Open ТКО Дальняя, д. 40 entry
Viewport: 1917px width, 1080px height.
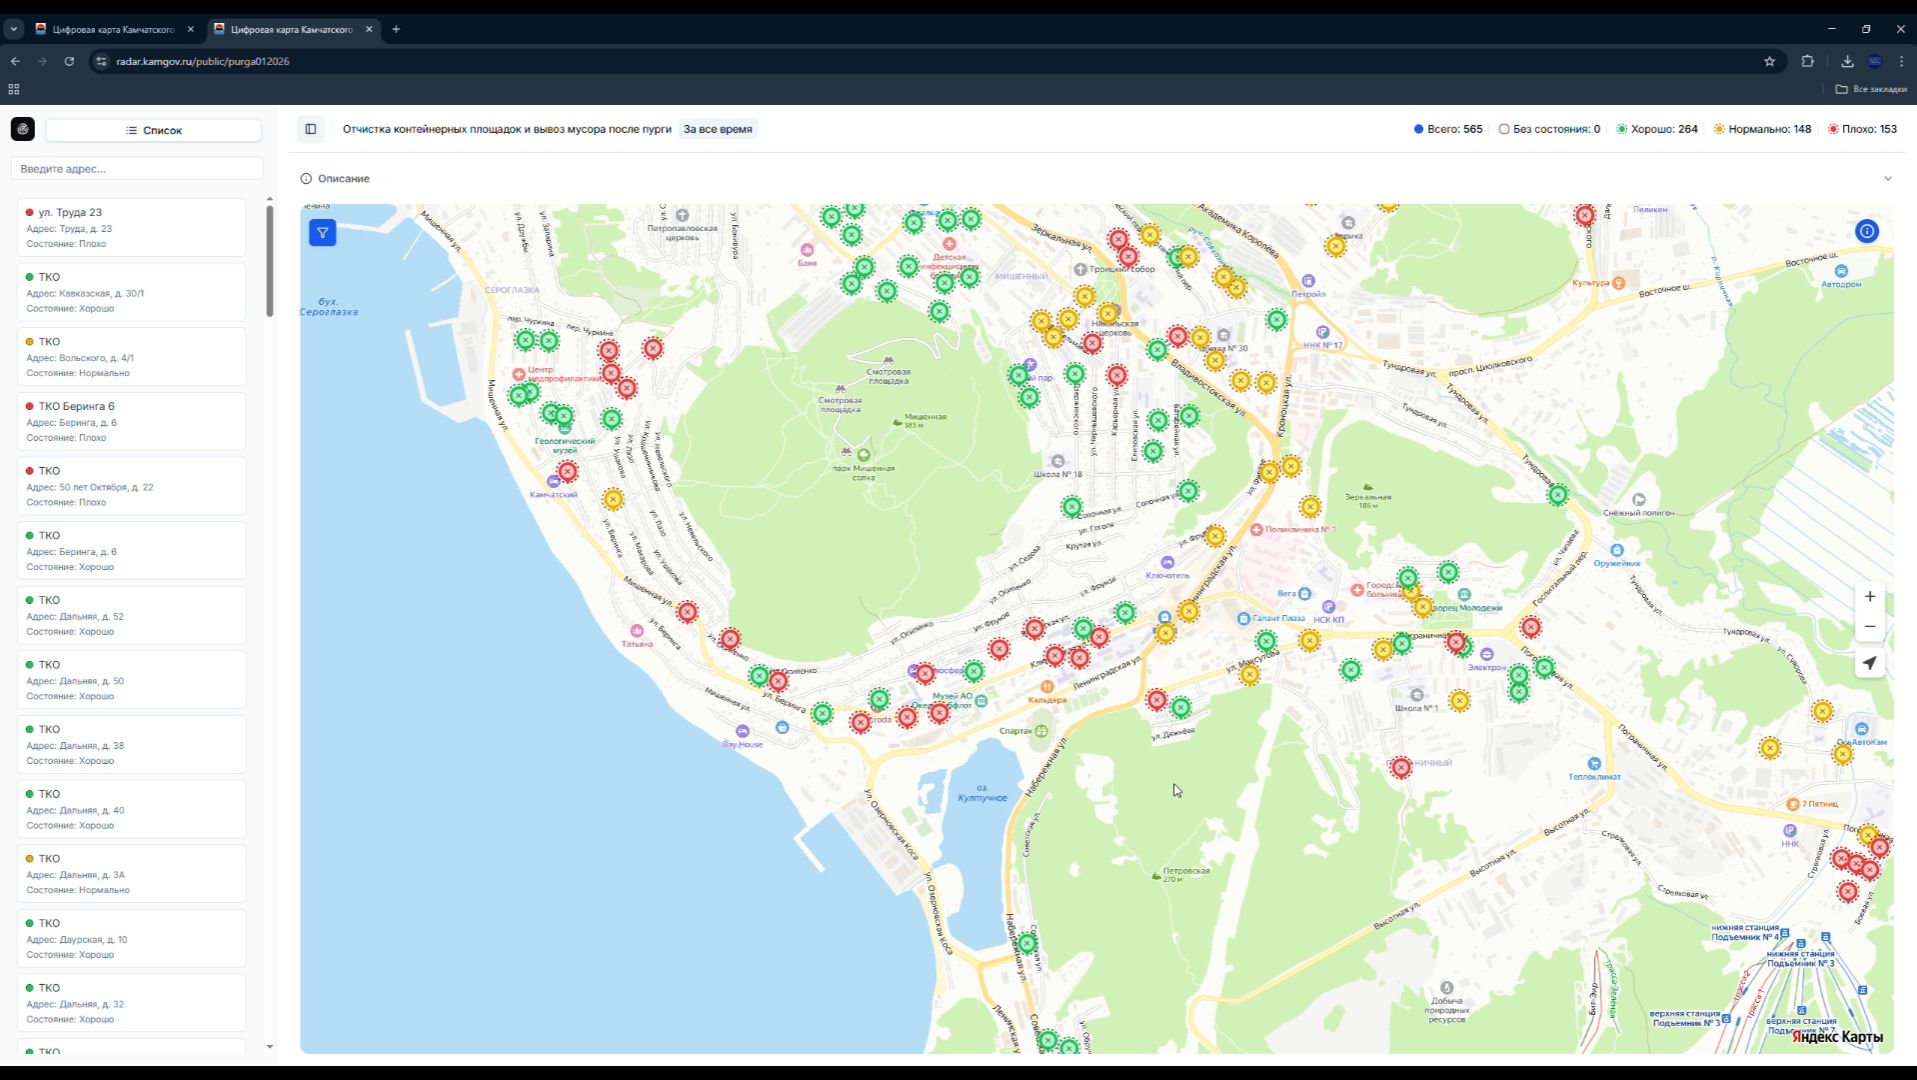[x=131, y=809]
